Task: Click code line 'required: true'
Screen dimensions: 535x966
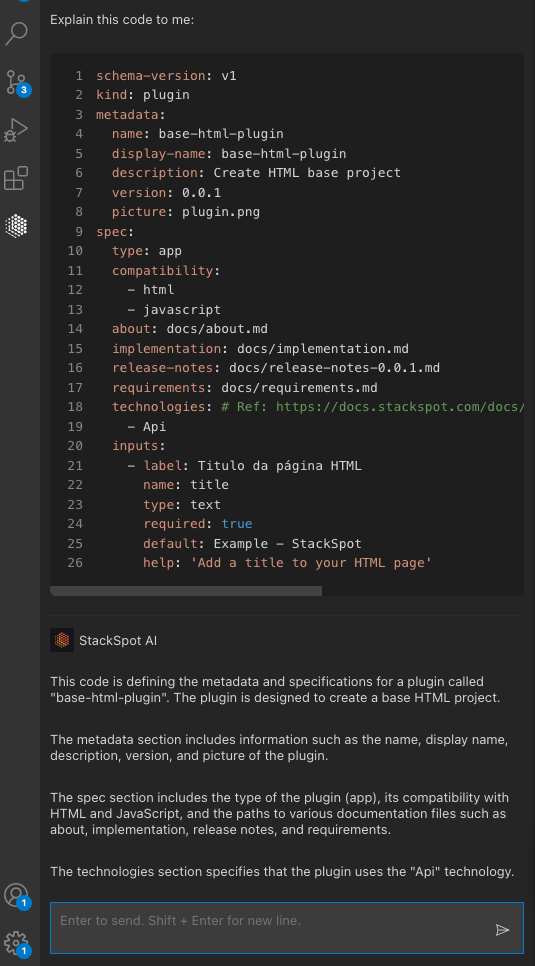Action: tap(197, 524)
